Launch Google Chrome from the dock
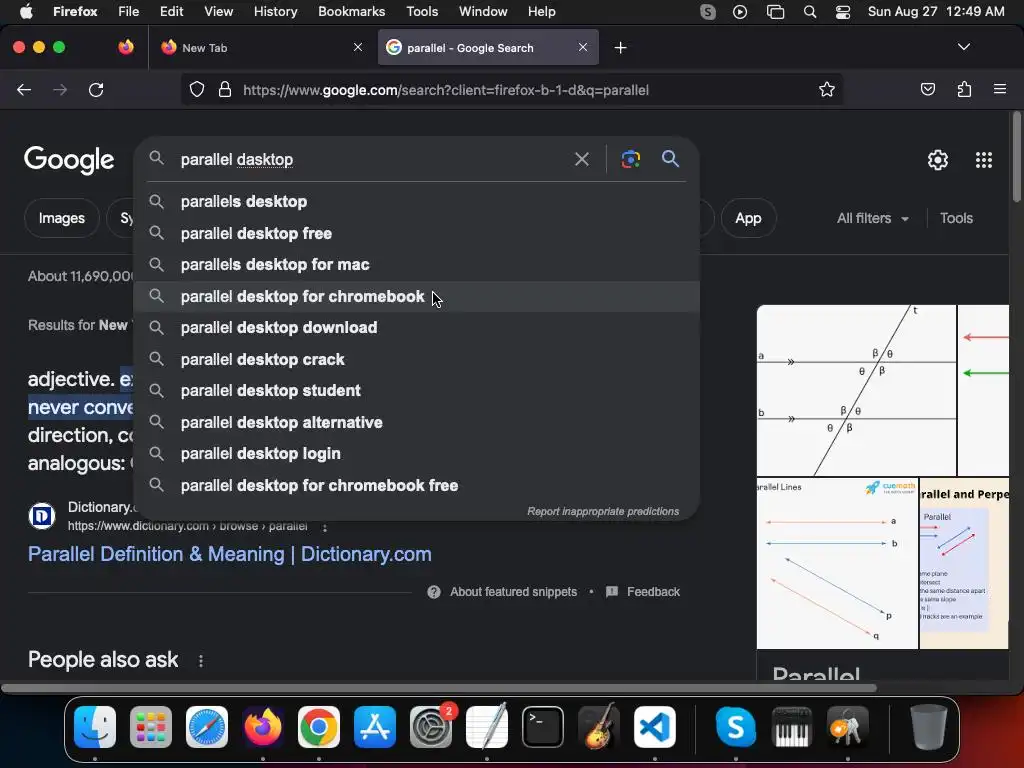This screenshot has height=768, width=1024. point(319,727)
